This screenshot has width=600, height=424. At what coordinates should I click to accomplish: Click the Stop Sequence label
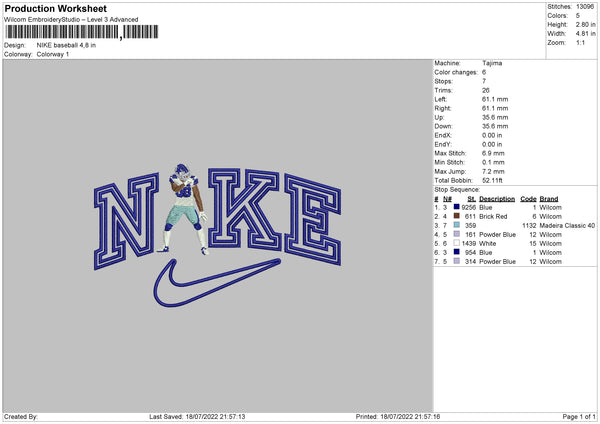457,189
